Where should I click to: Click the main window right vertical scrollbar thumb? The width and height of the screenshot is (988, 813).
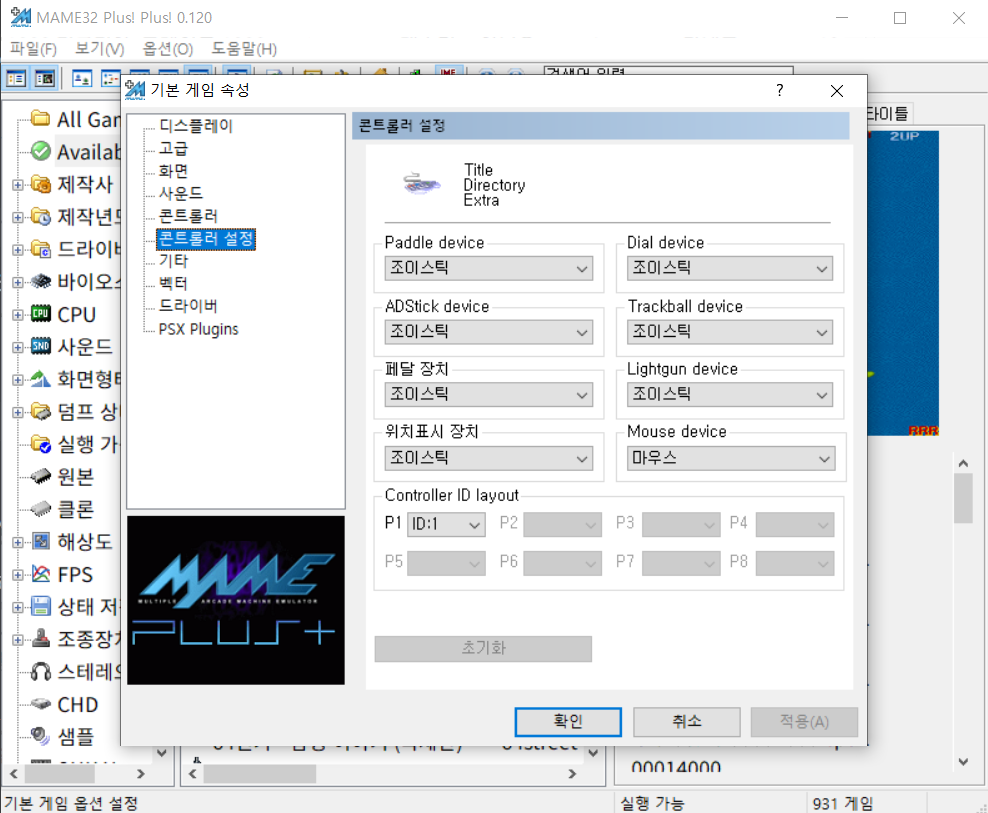coord(963,499)
